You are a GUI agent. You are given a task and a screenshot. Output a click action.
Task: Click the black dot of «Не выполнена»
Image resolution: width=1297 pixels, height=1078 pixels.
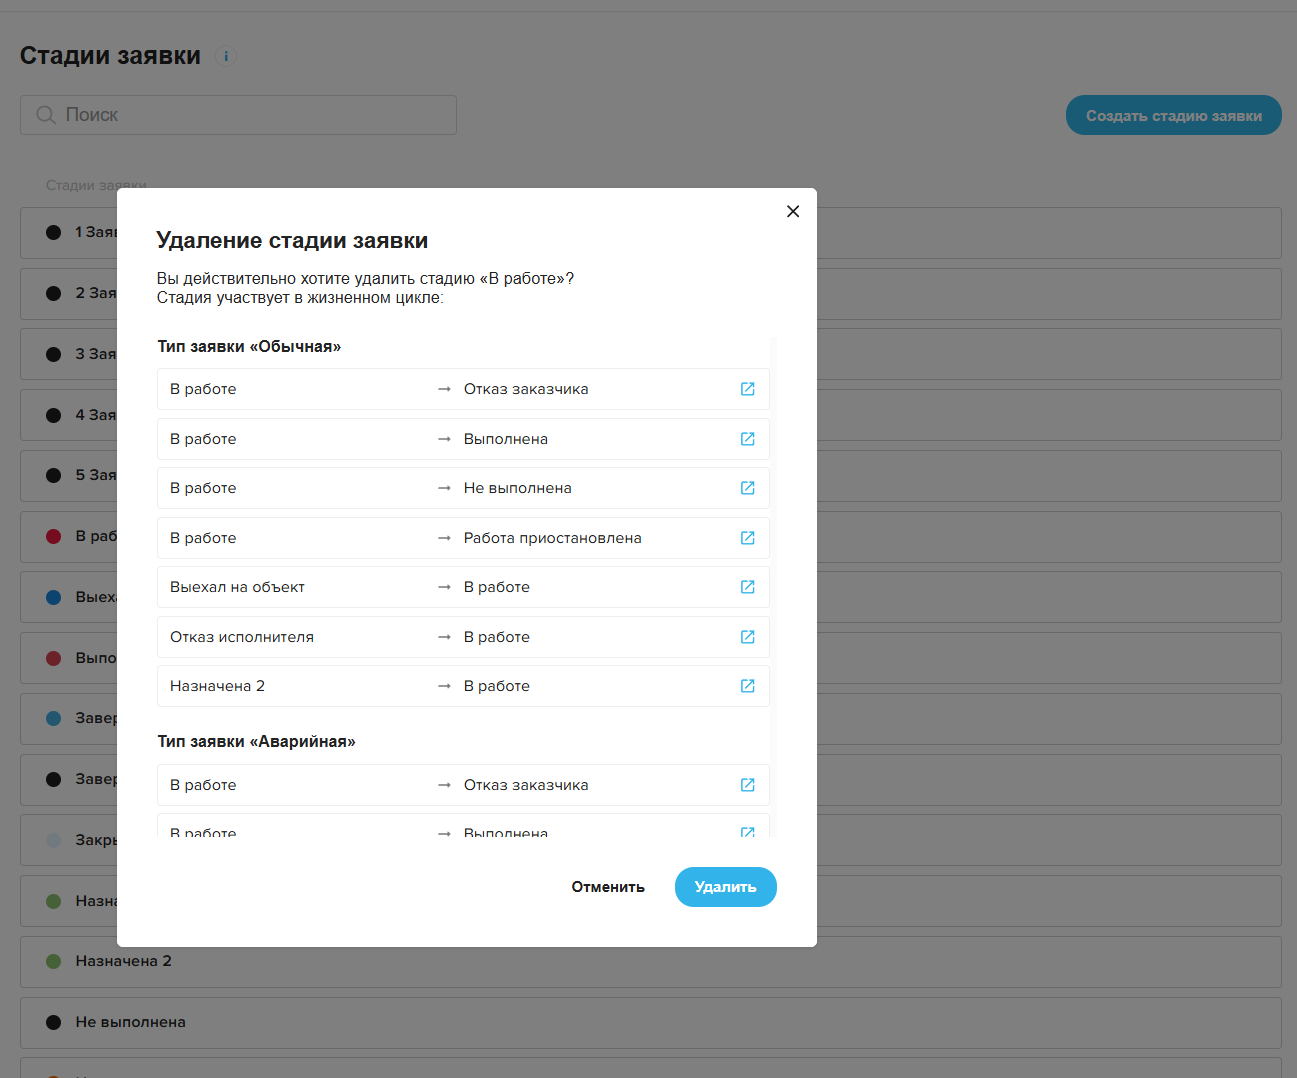point(54,1022)
